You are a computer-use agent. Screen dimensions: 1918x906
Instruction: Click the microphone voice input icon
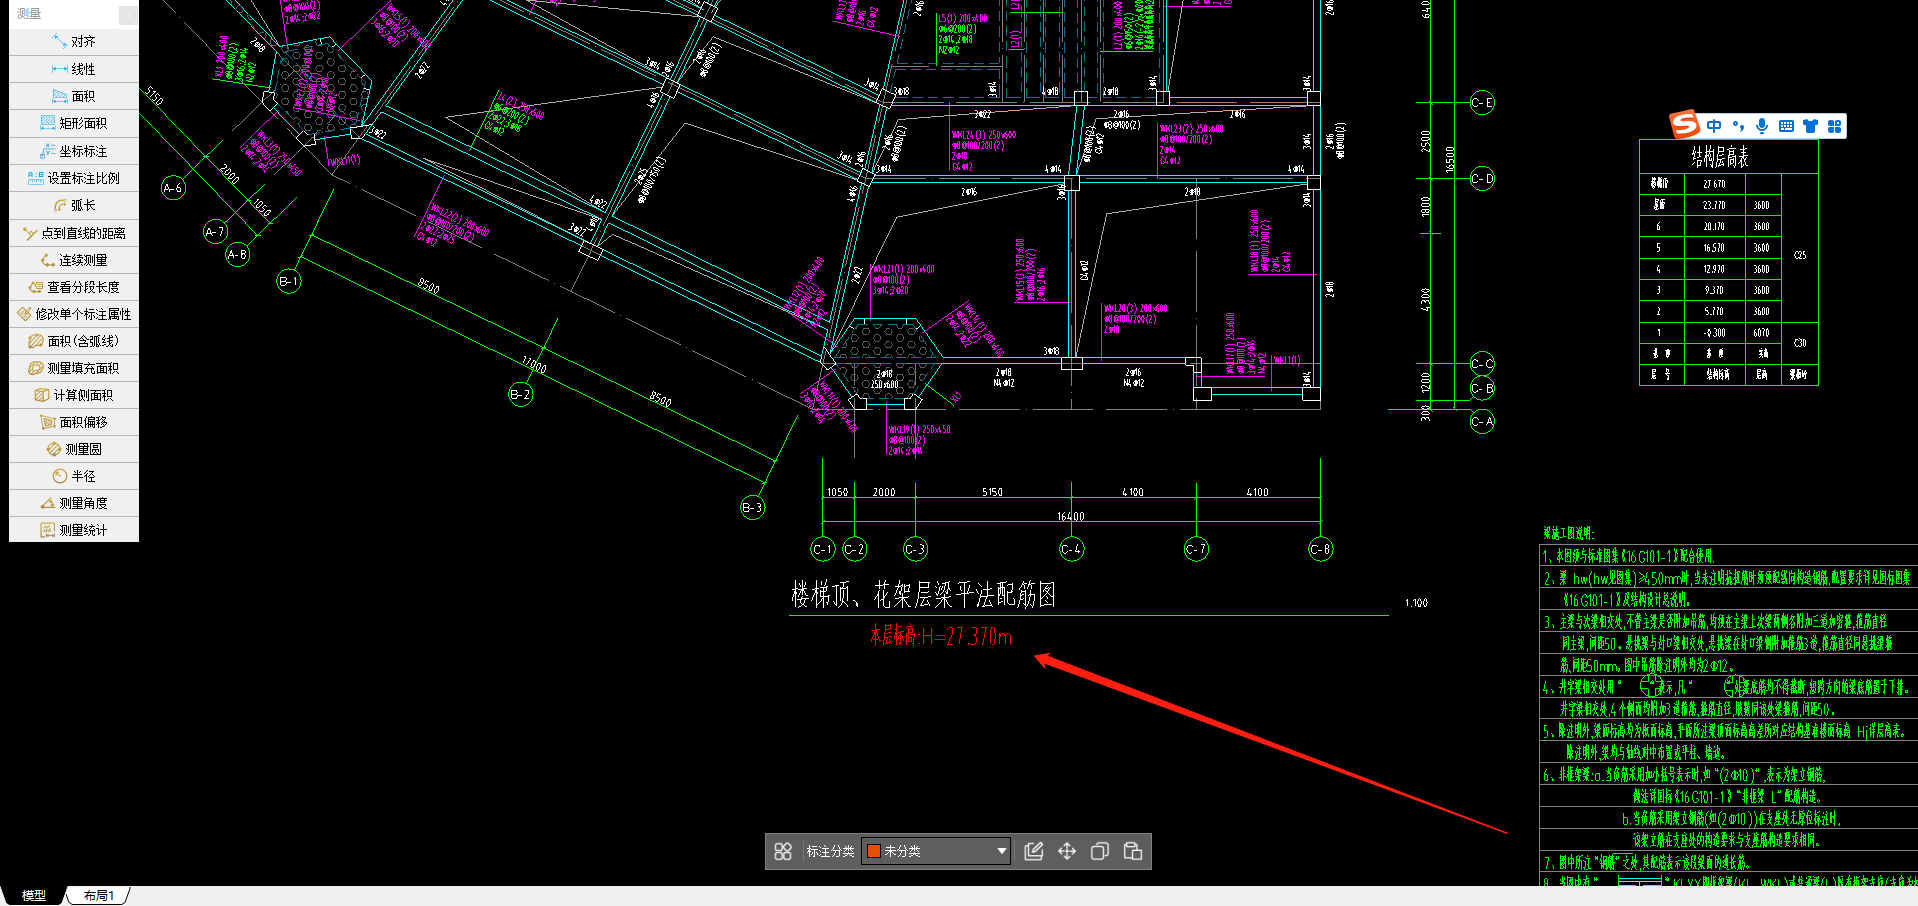tap(1762, 126)
